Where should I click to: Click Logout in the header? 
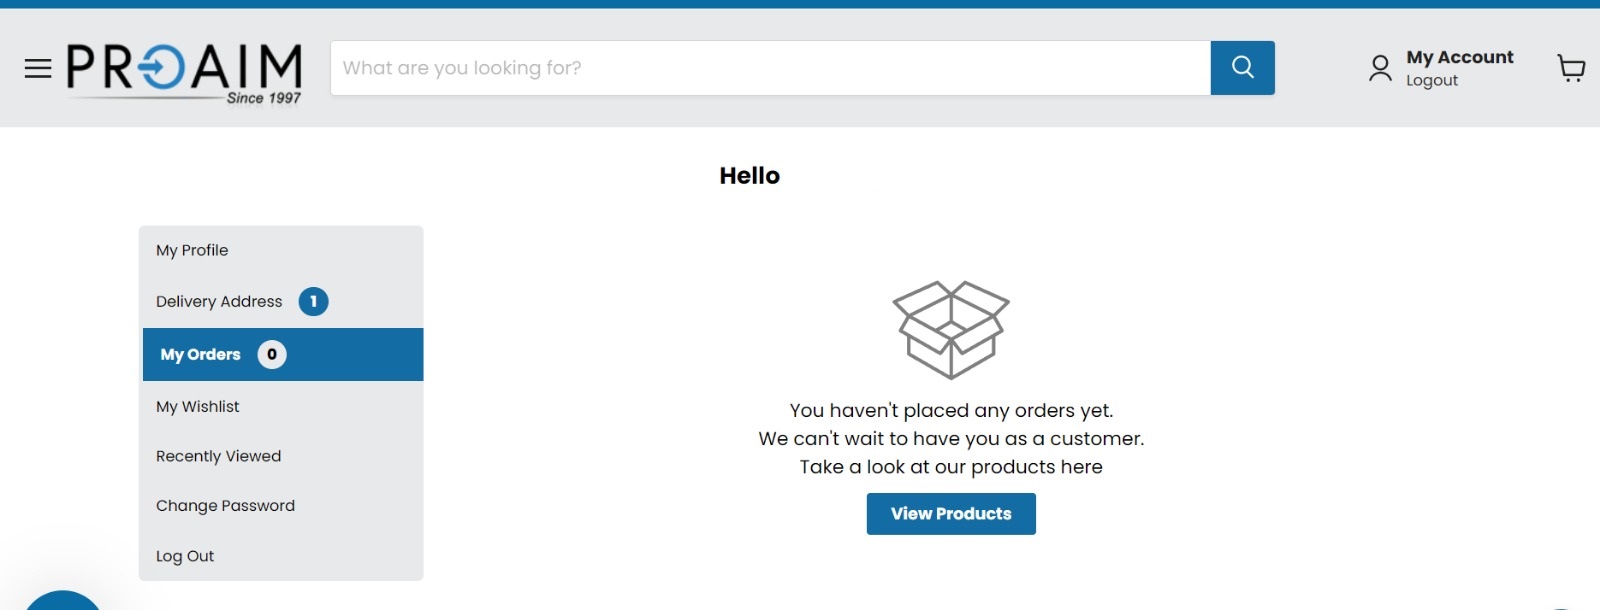click(x=1431, y=81)
